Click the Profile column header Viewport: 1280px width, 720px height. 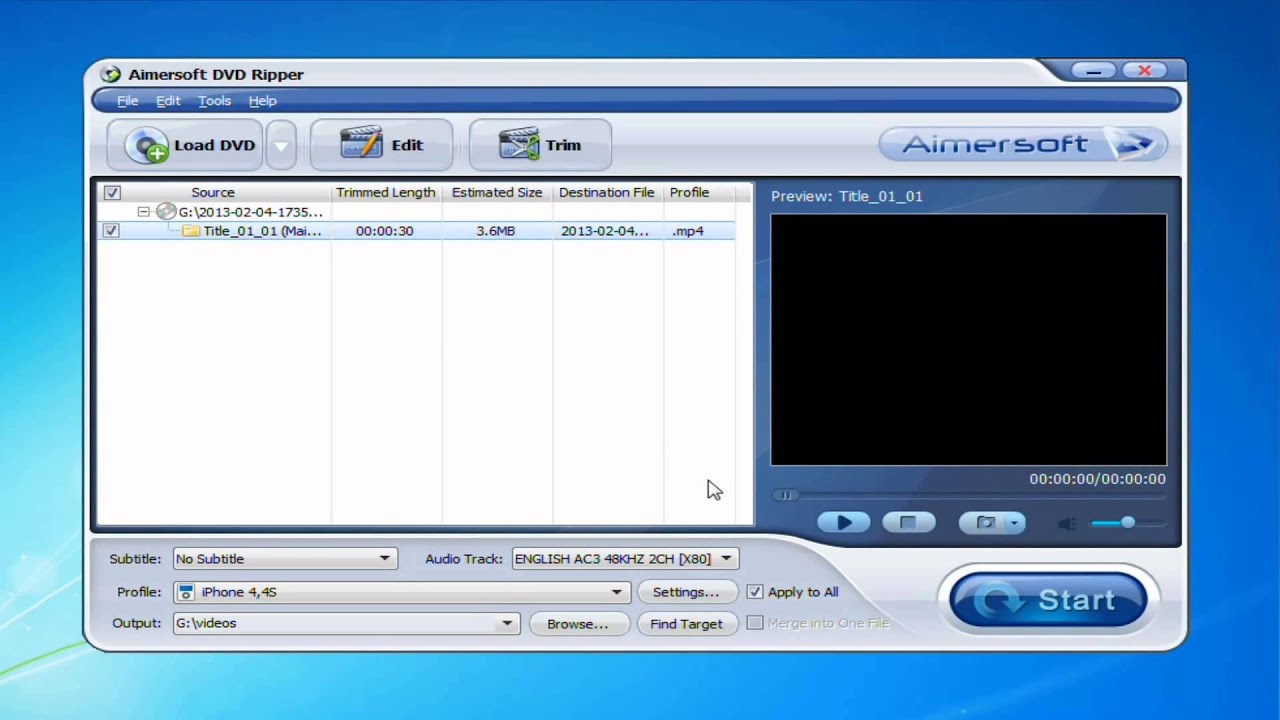(689, 192)
